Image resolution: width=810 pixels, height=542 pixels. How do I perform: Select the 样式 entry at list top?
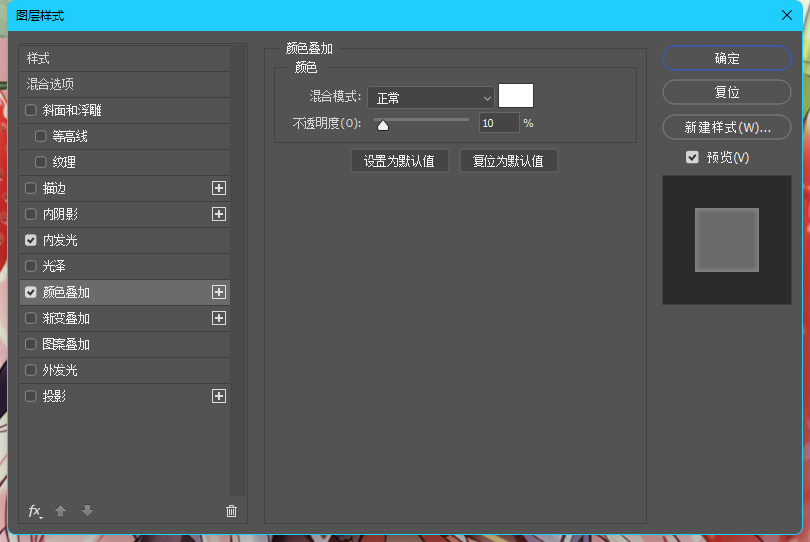coord(124,58)
